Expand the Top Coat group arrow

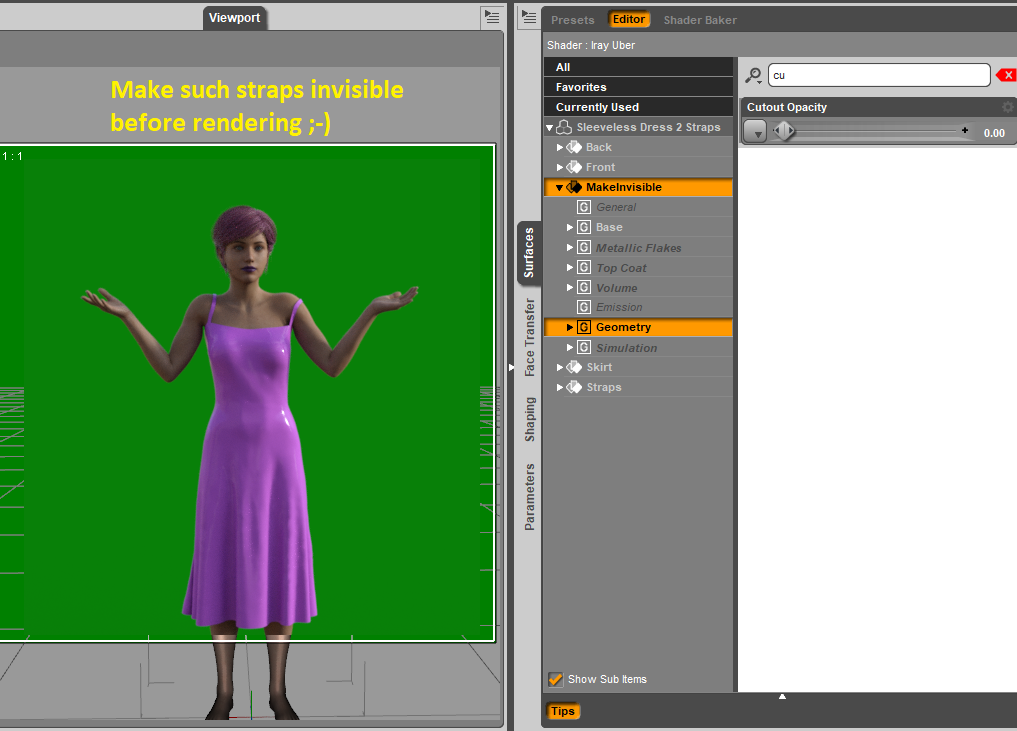pyautogui.click(x=569, y=267)
